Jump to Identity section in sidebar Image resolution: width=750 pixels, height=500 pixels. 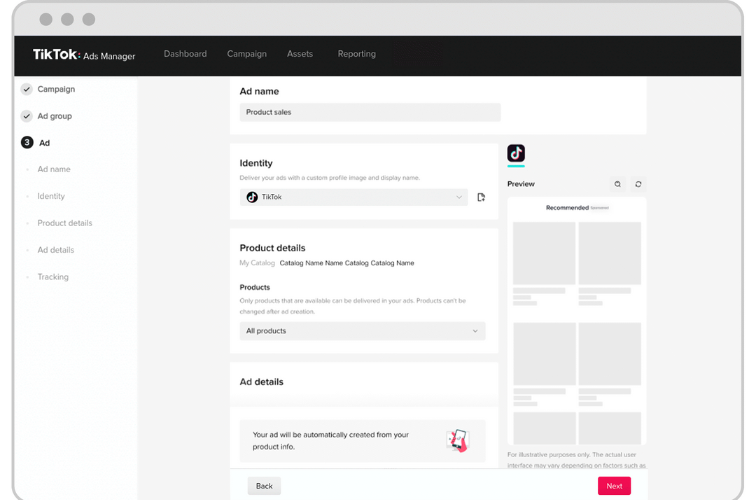(x=51, y=196)
